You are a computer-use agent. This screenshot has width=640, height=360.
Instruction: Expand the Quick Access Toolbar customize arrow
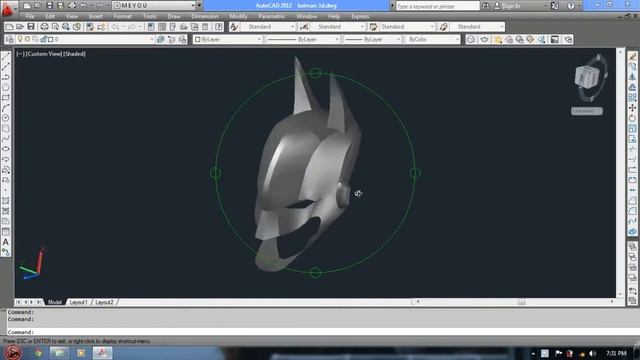click(199, 5)
